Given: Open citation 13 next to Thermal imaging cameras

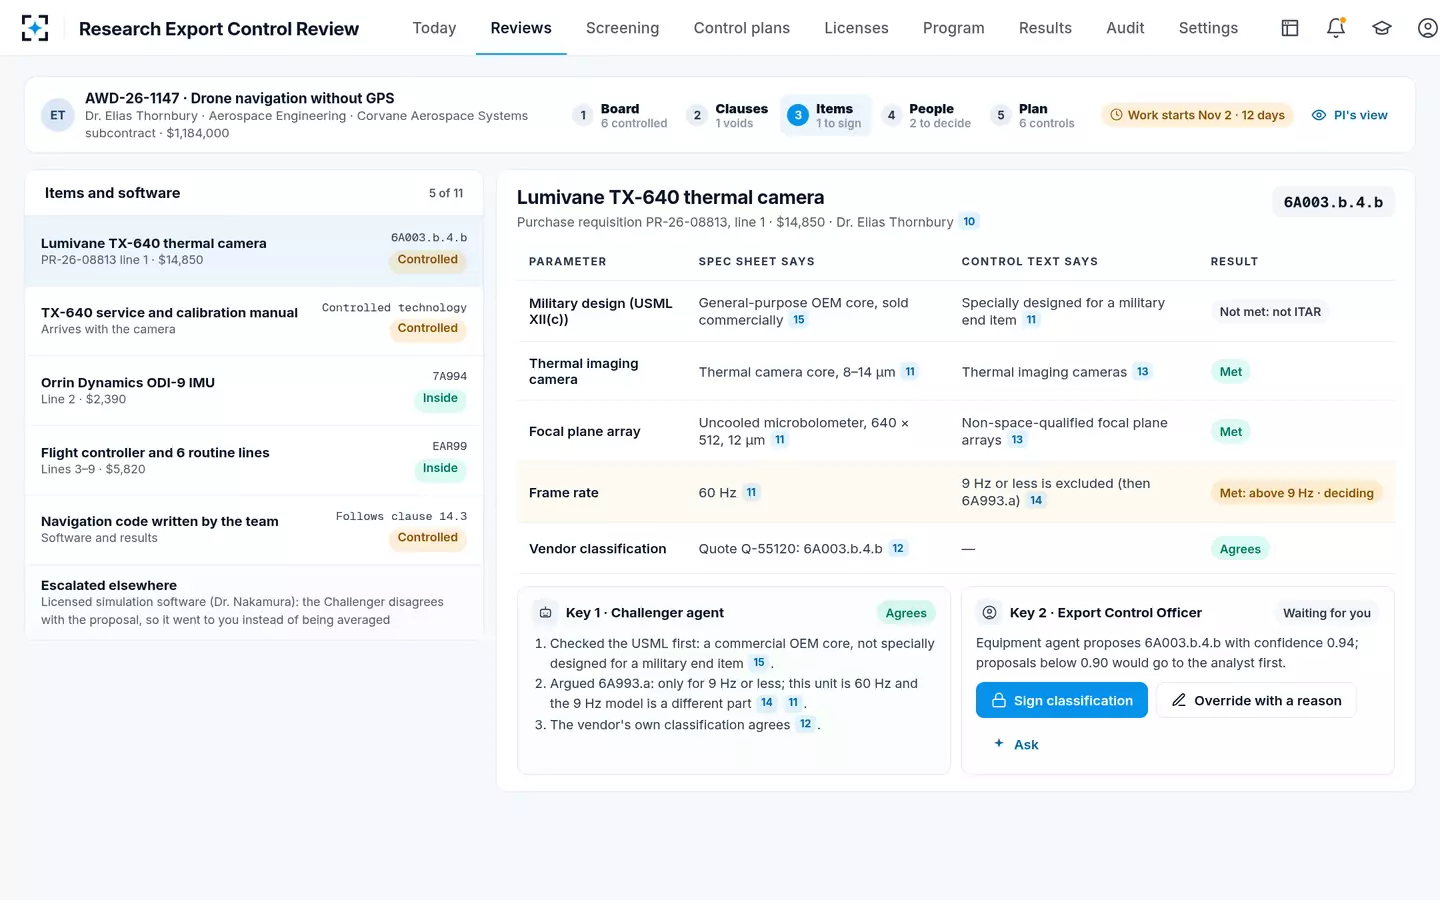Looking at the screenshot, I should [1143, 372].
